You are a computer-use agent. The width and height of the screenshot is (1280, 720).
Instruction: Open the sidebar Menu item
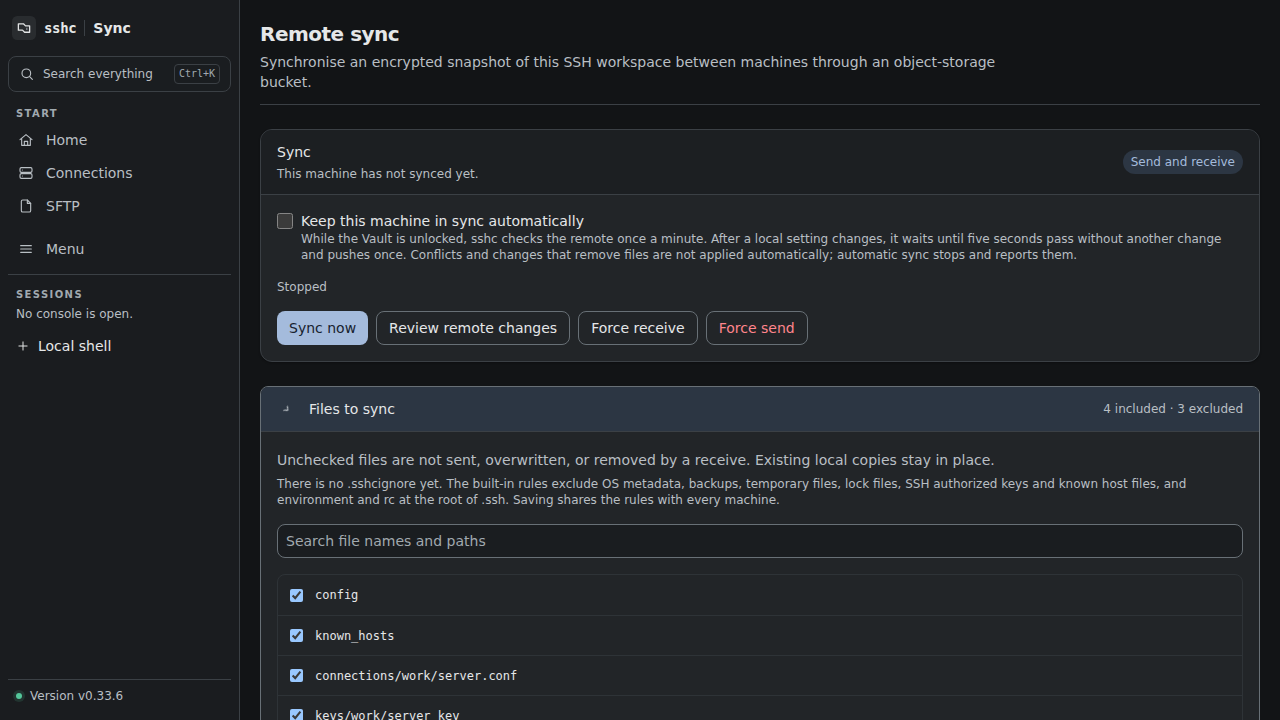pos(119,249)
